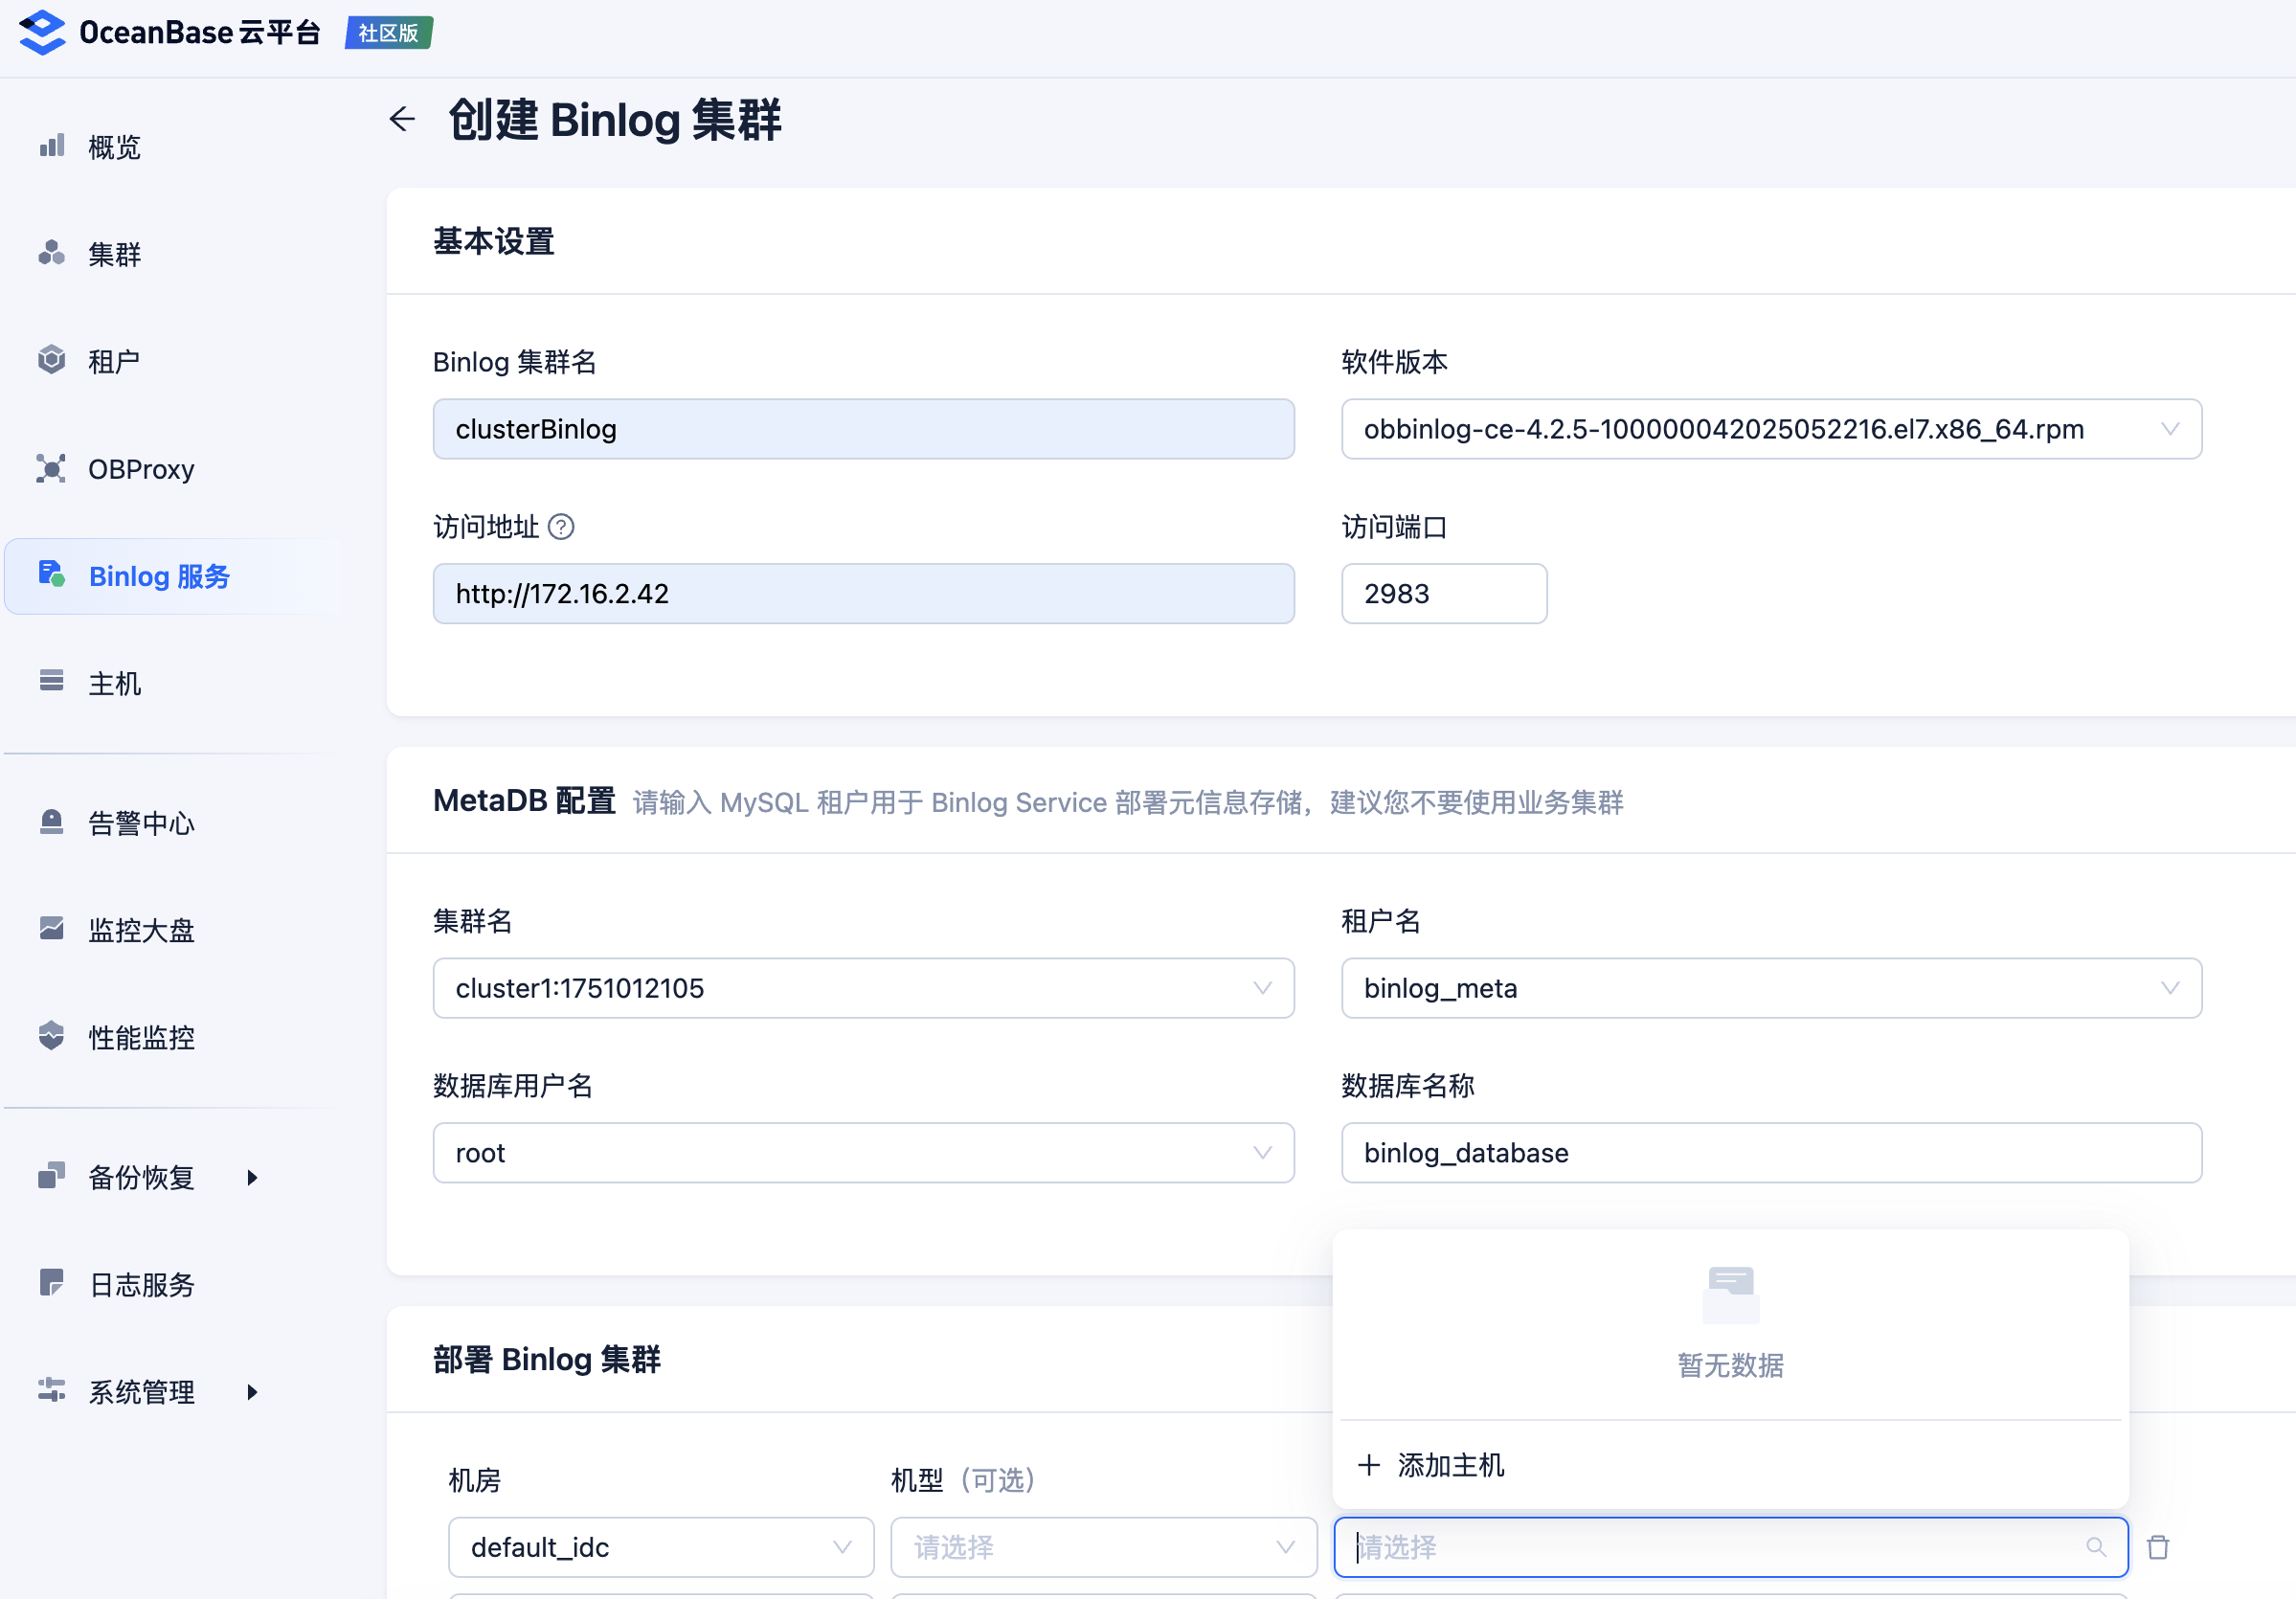2296x1599 pixels.
Task: Click the search icon in host selector
Action: [2097, 1548]
